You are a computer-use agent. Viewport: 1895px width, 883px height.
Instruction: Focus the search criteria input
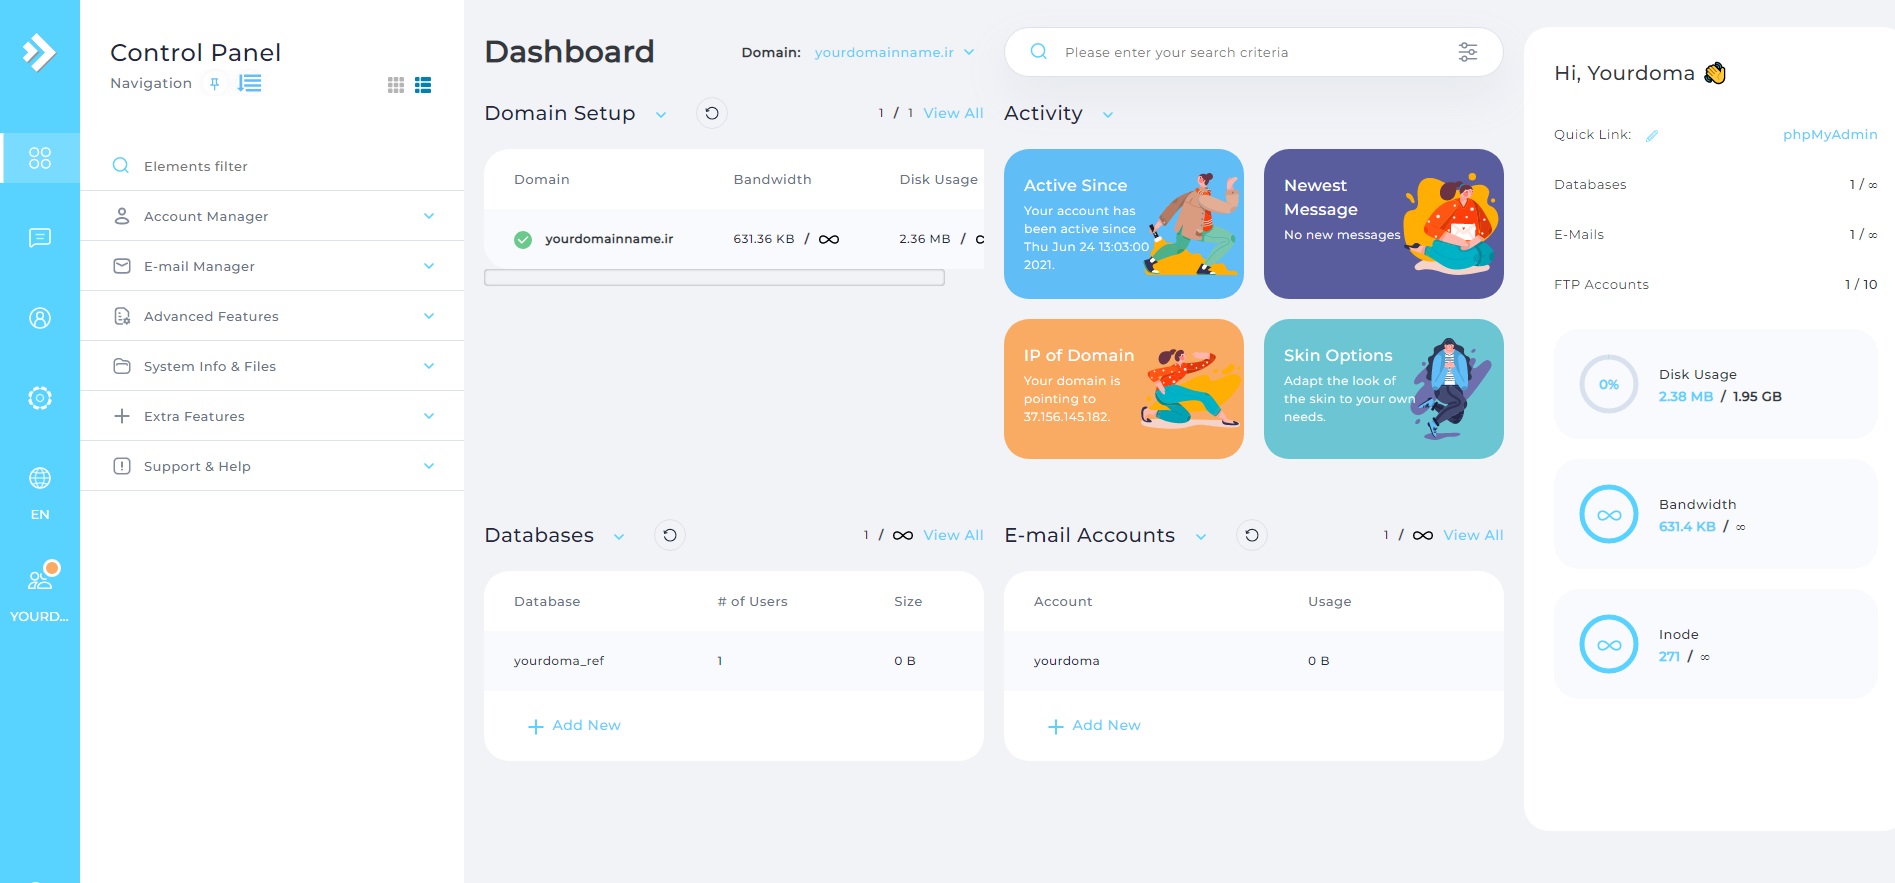coord(1250,52)
